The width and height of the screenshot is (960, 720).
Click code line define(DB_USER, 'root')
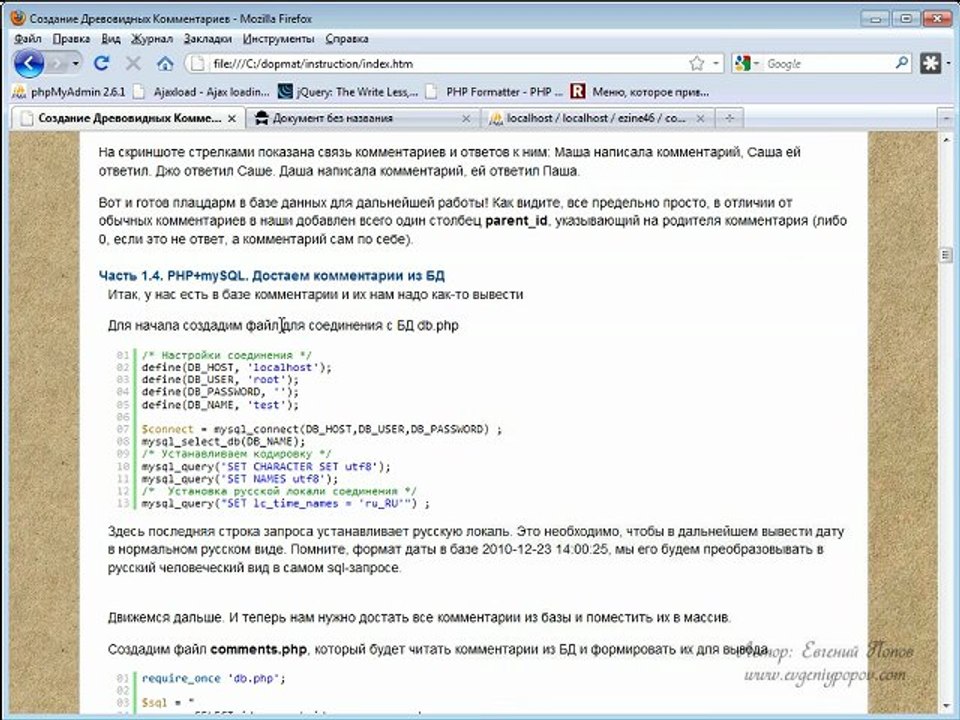tap(220, 380)
